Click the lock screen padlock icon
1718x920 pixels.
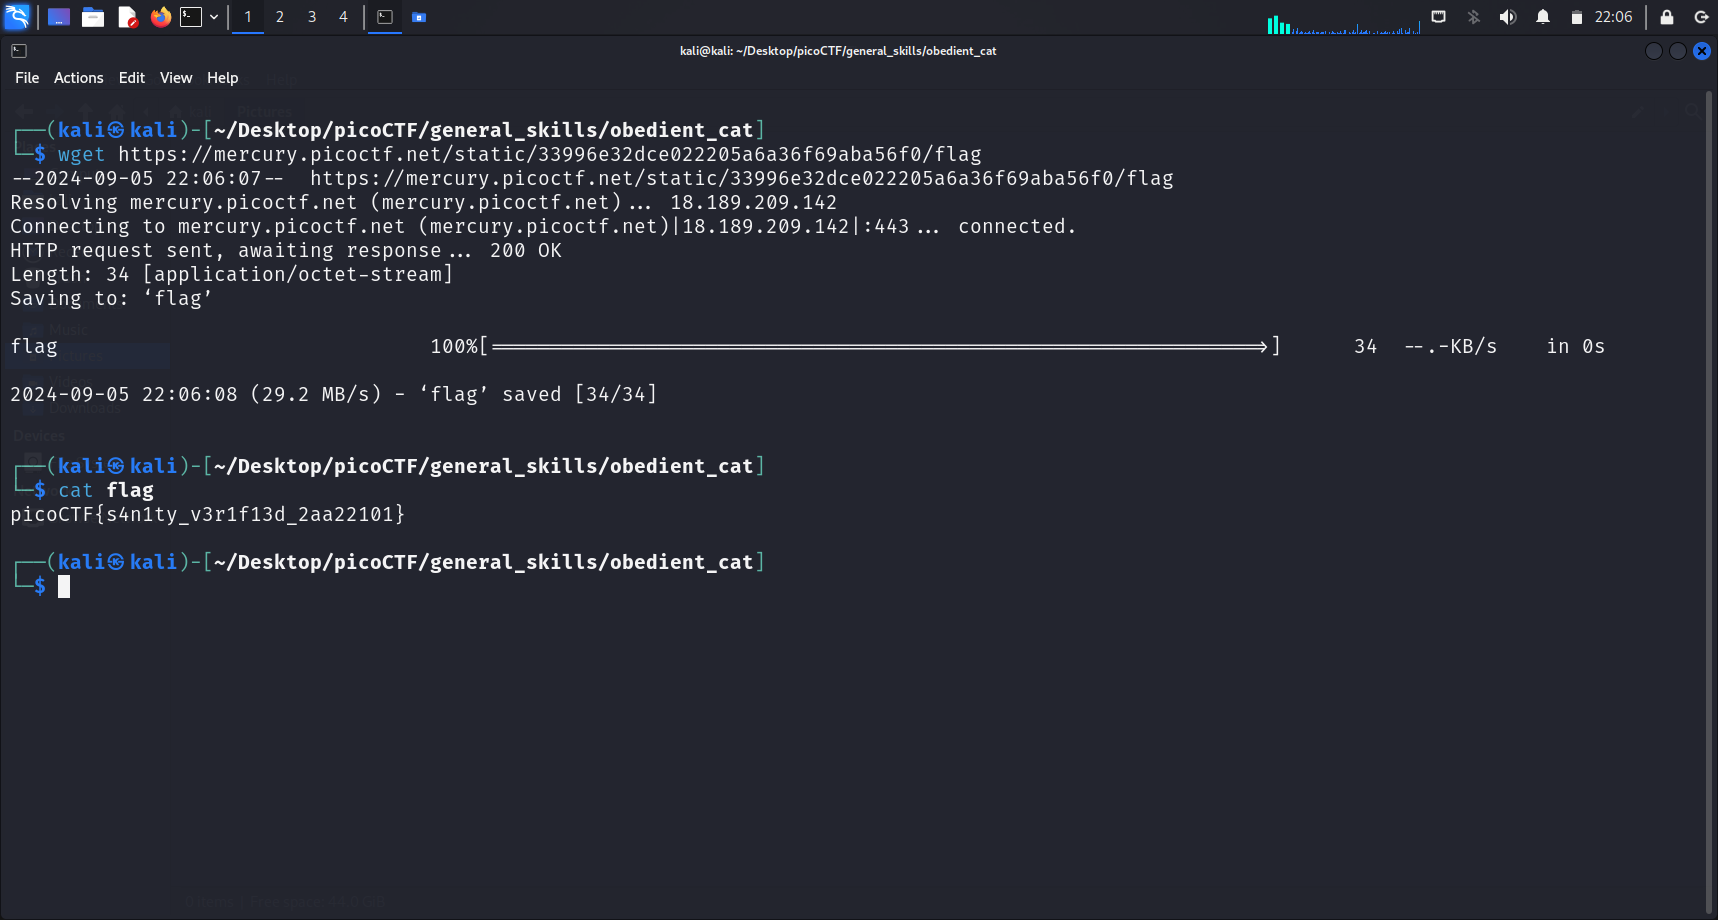[x=1667, y=17]
